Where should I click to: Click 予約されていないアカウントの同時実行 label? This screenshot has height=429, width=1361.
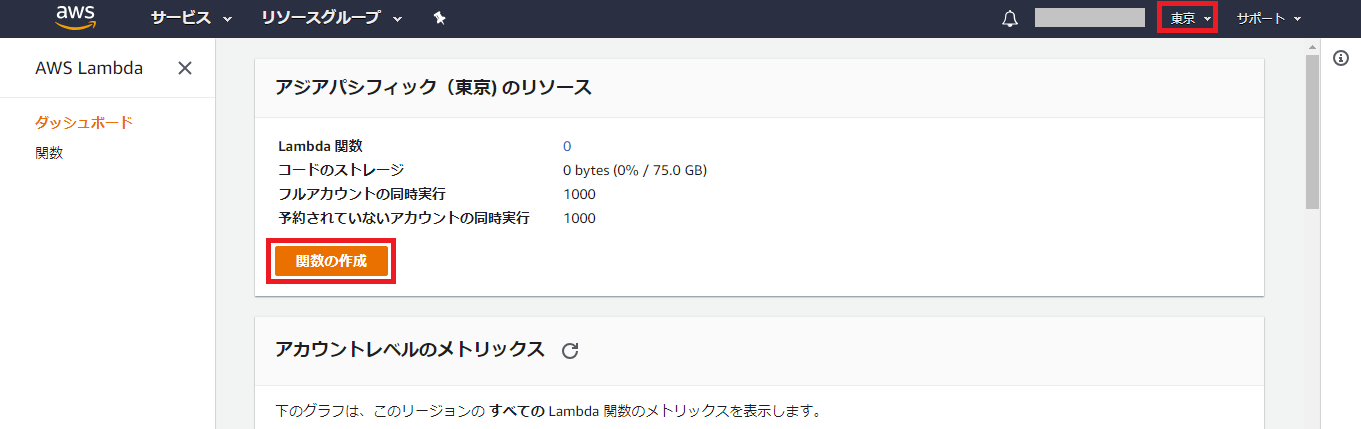point(404,218)
